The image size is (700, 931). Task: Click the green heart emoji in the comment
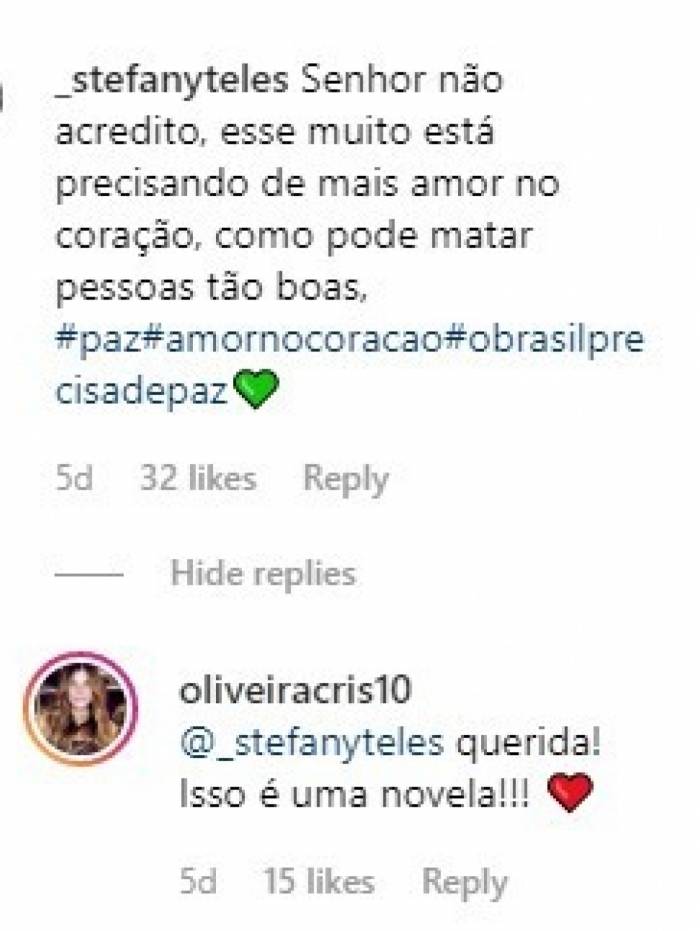pos(255,389)
